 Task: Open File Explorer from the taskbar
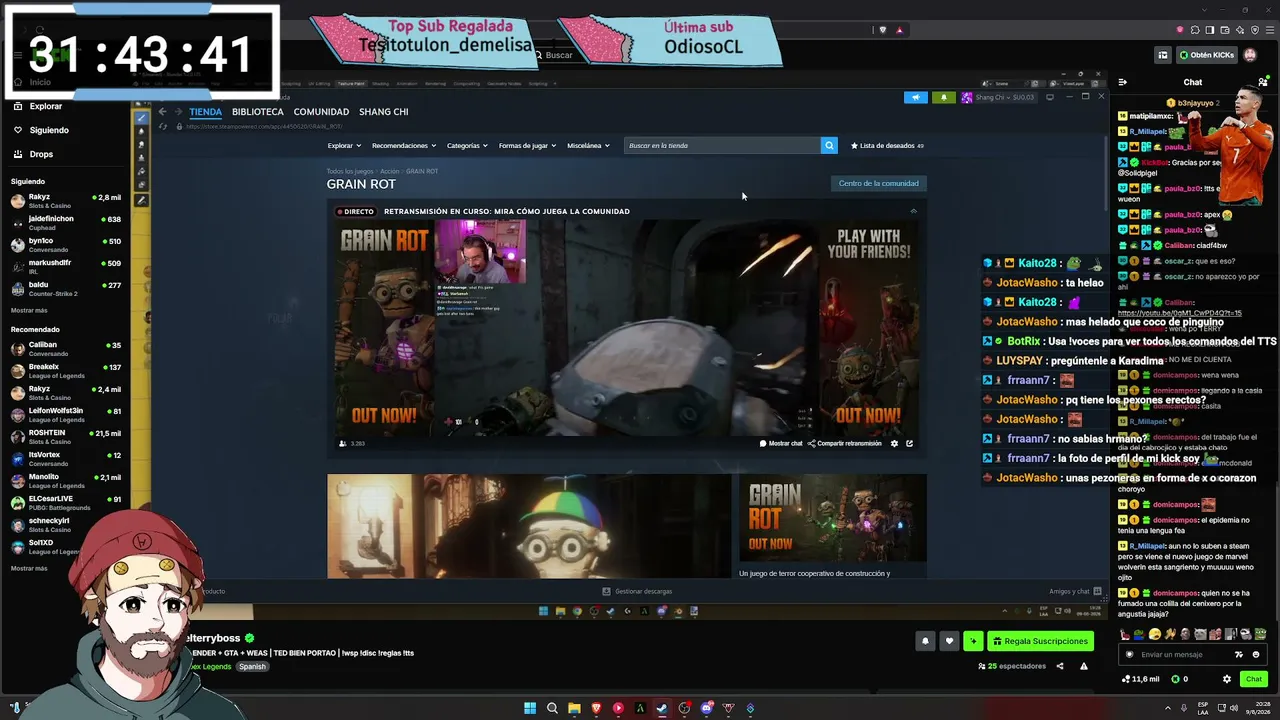[574, 709]
